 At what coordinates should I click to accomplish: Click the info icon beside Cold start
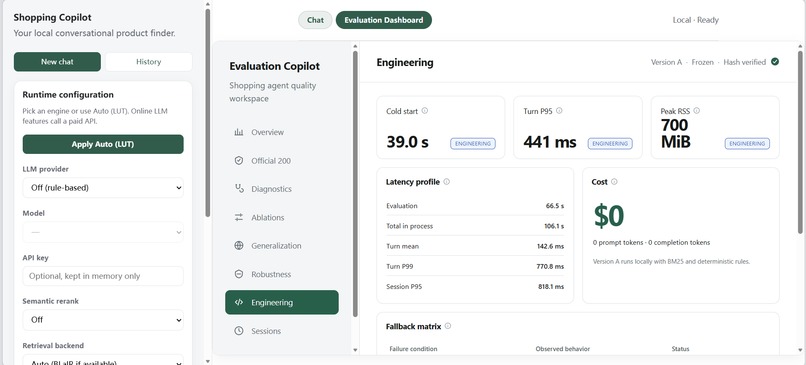coord(425,111)
